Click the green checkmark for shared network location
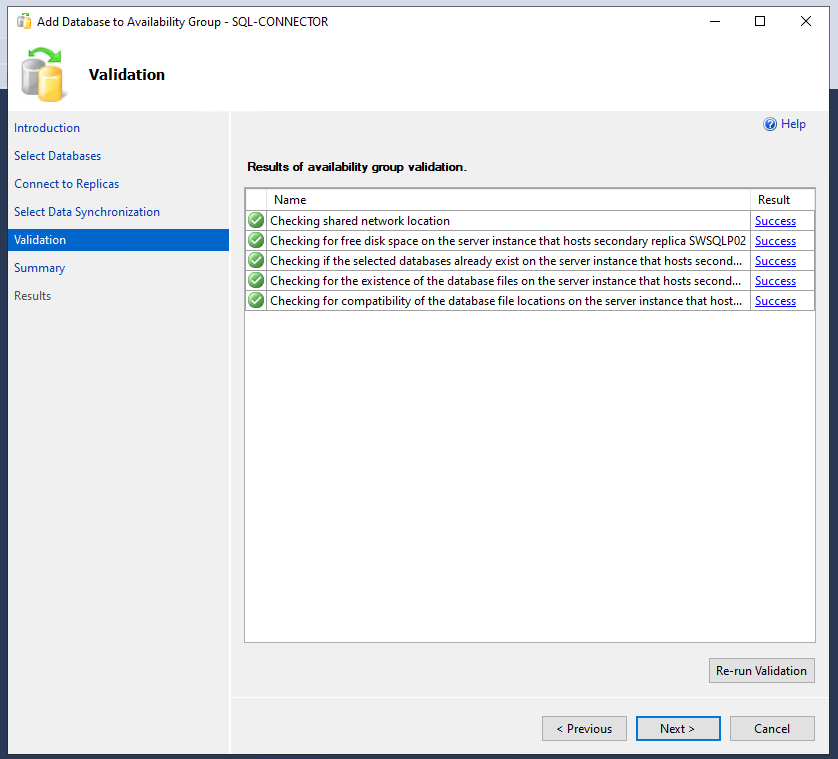838x759 pixels. (256, 220)
